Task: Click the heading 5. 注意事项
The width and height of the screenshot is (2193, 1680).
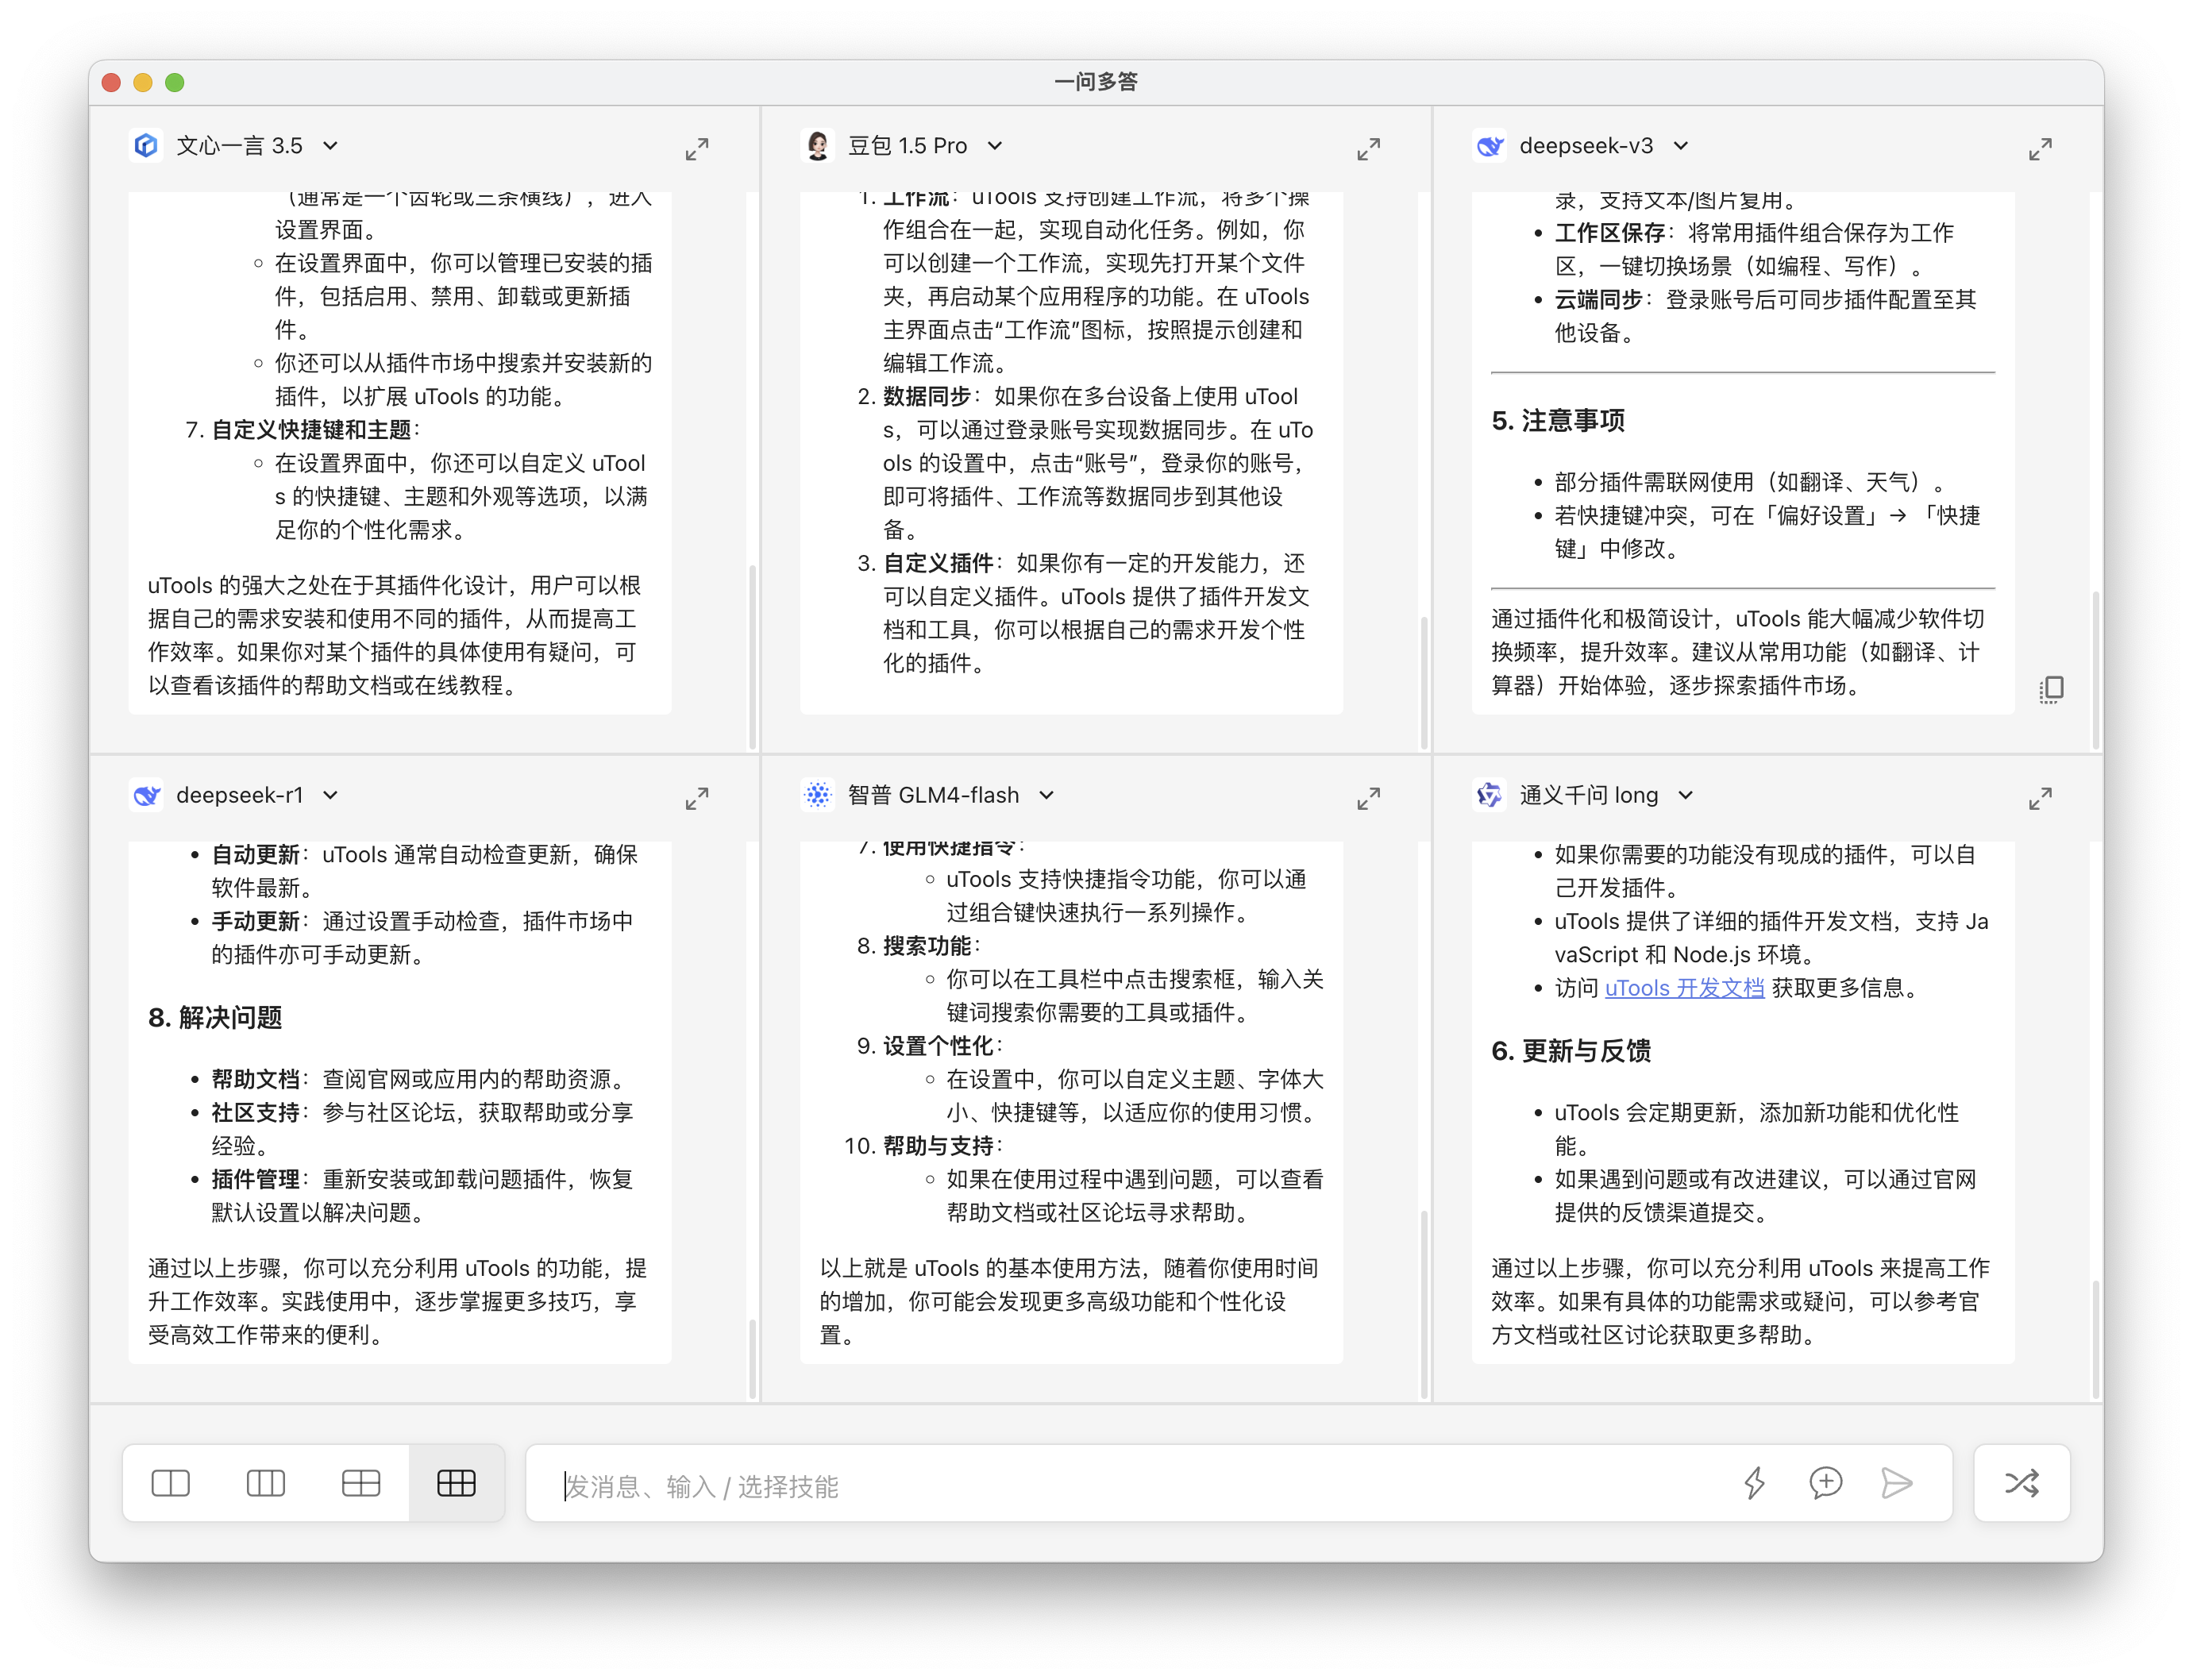Action: pyautogui.click(x=1557, y=421)
